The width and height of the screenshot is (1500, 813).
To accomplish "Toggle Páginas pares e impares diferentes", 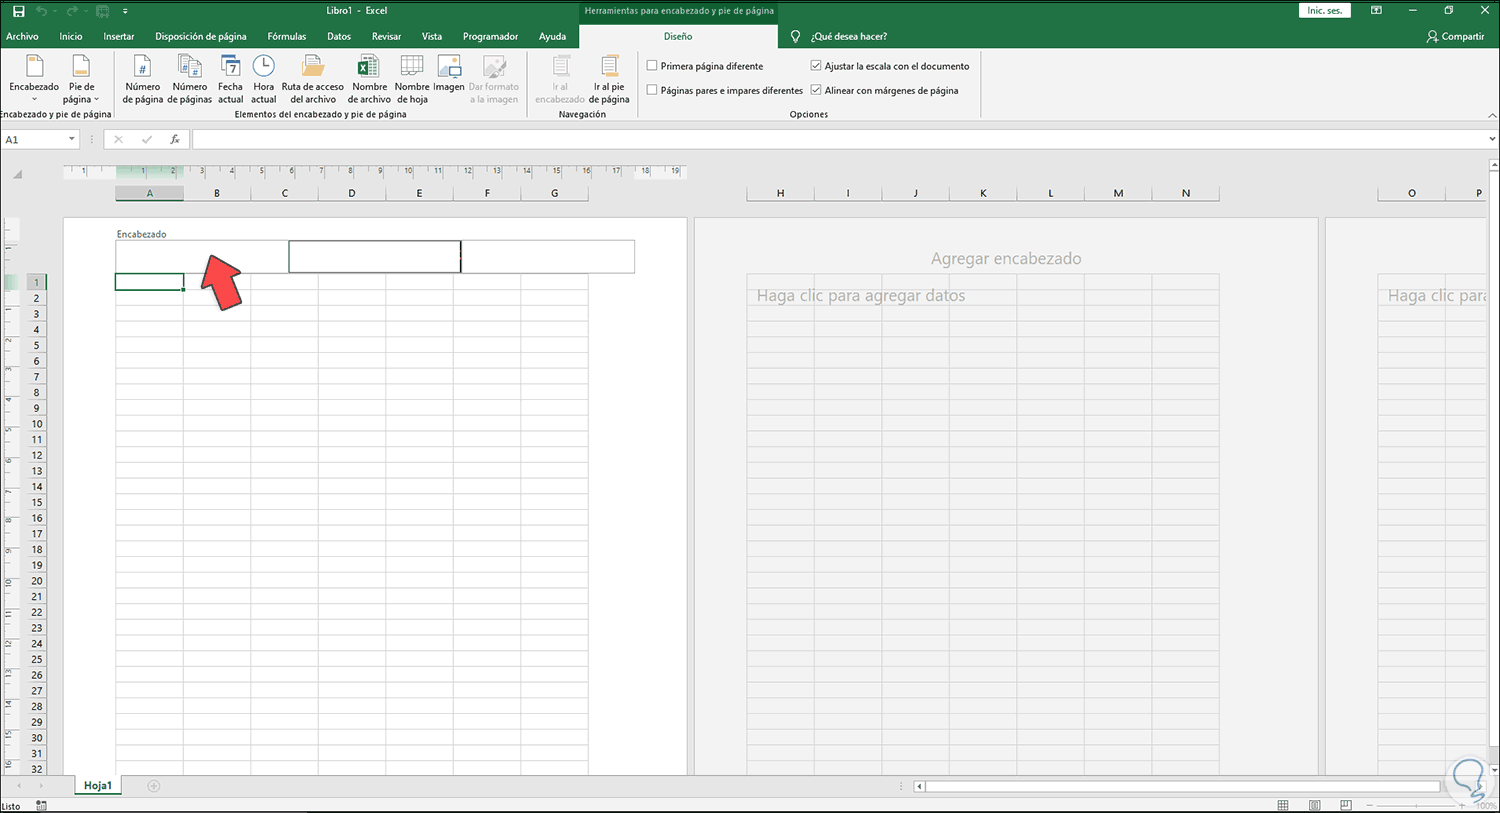I will coord(652,90).
